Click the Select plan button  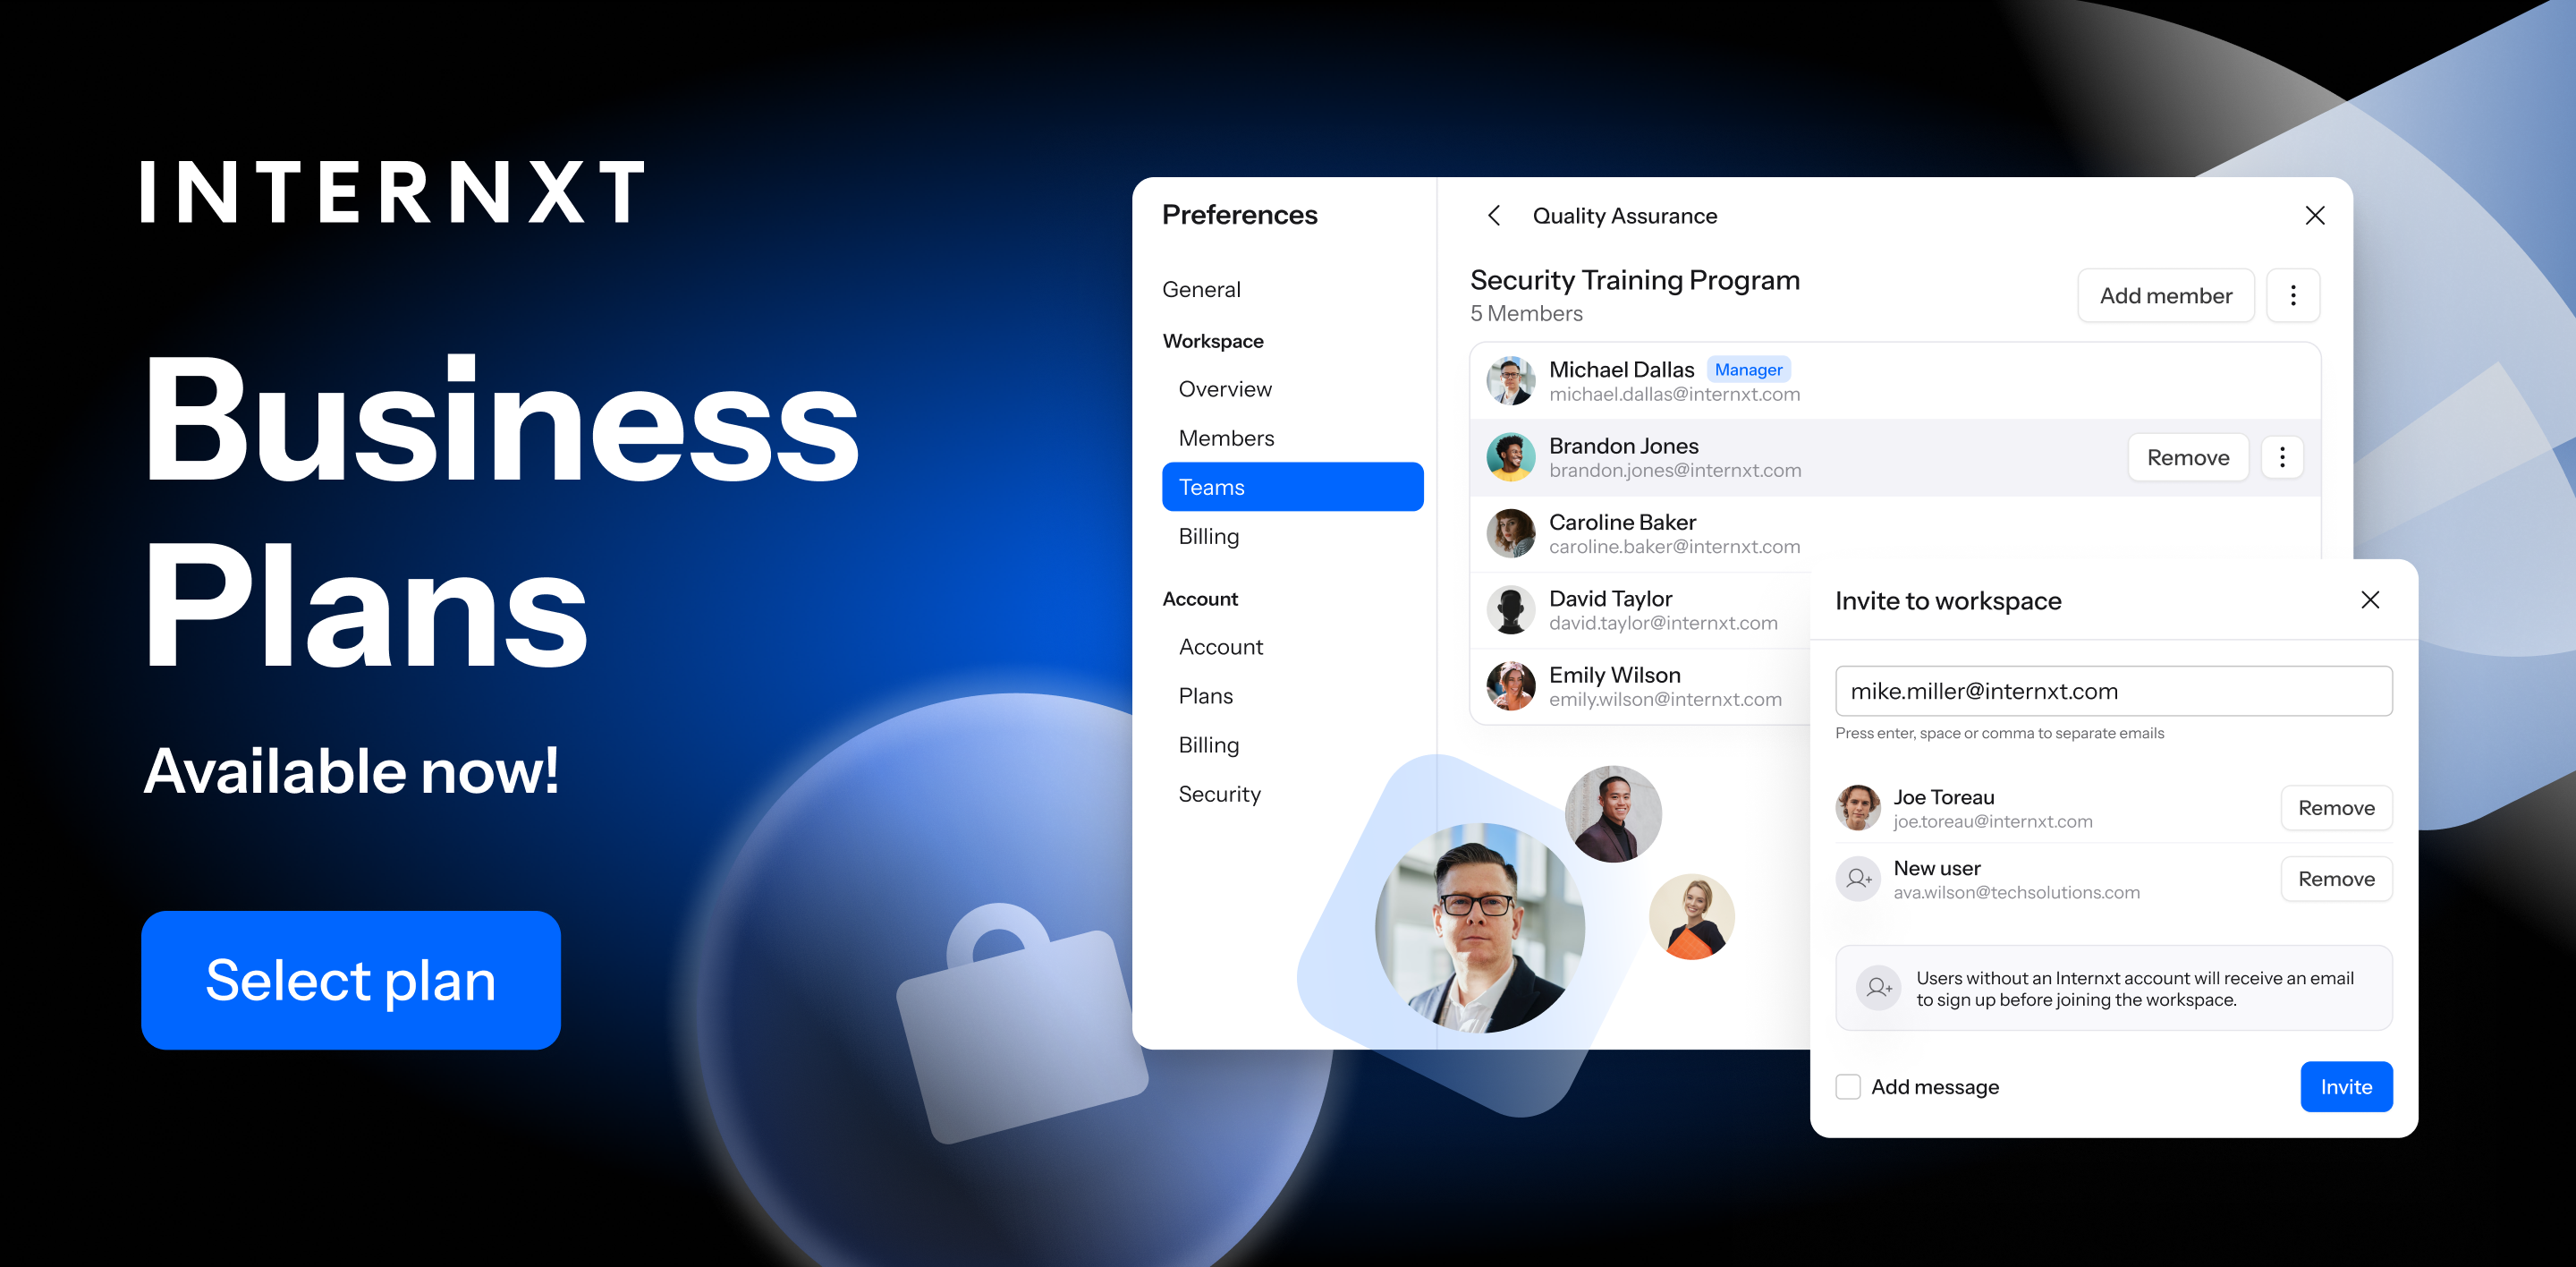tap(348, 980)
